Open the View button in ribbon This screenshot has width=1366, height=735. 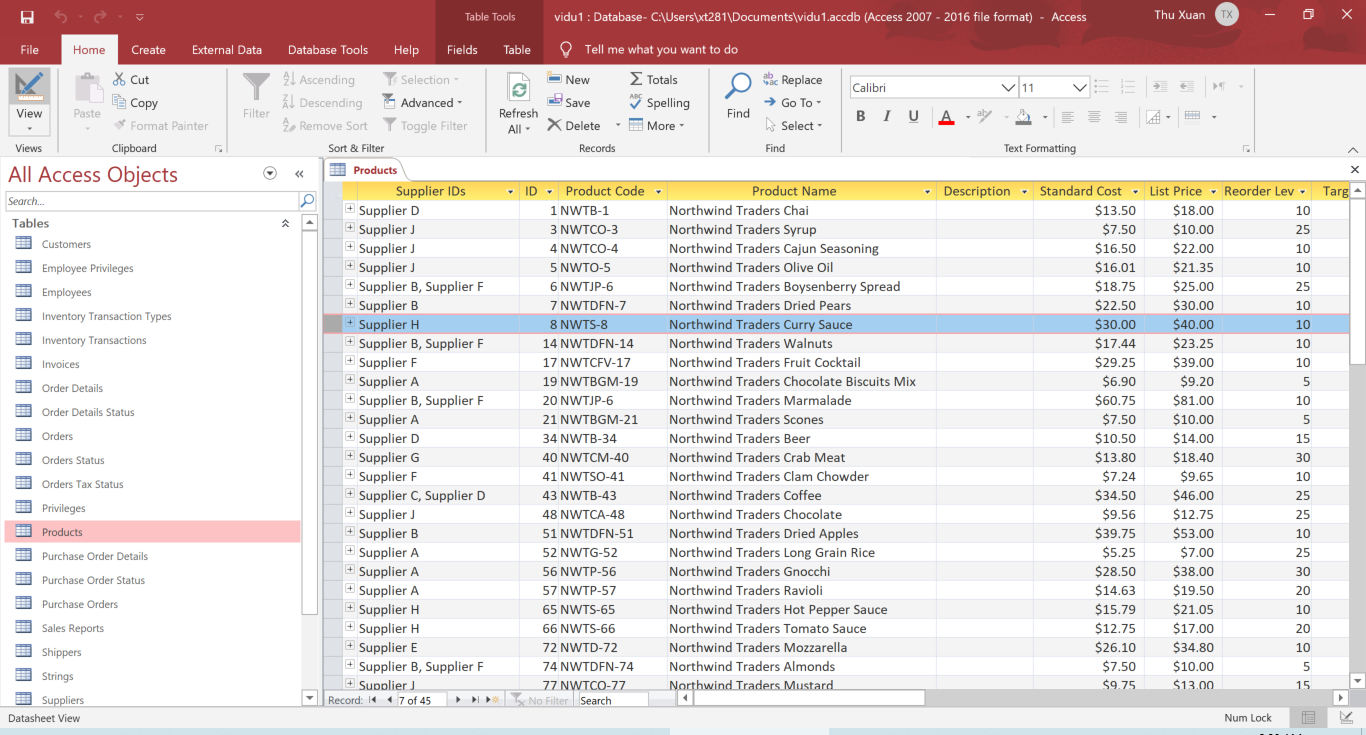tap(29, 103)
